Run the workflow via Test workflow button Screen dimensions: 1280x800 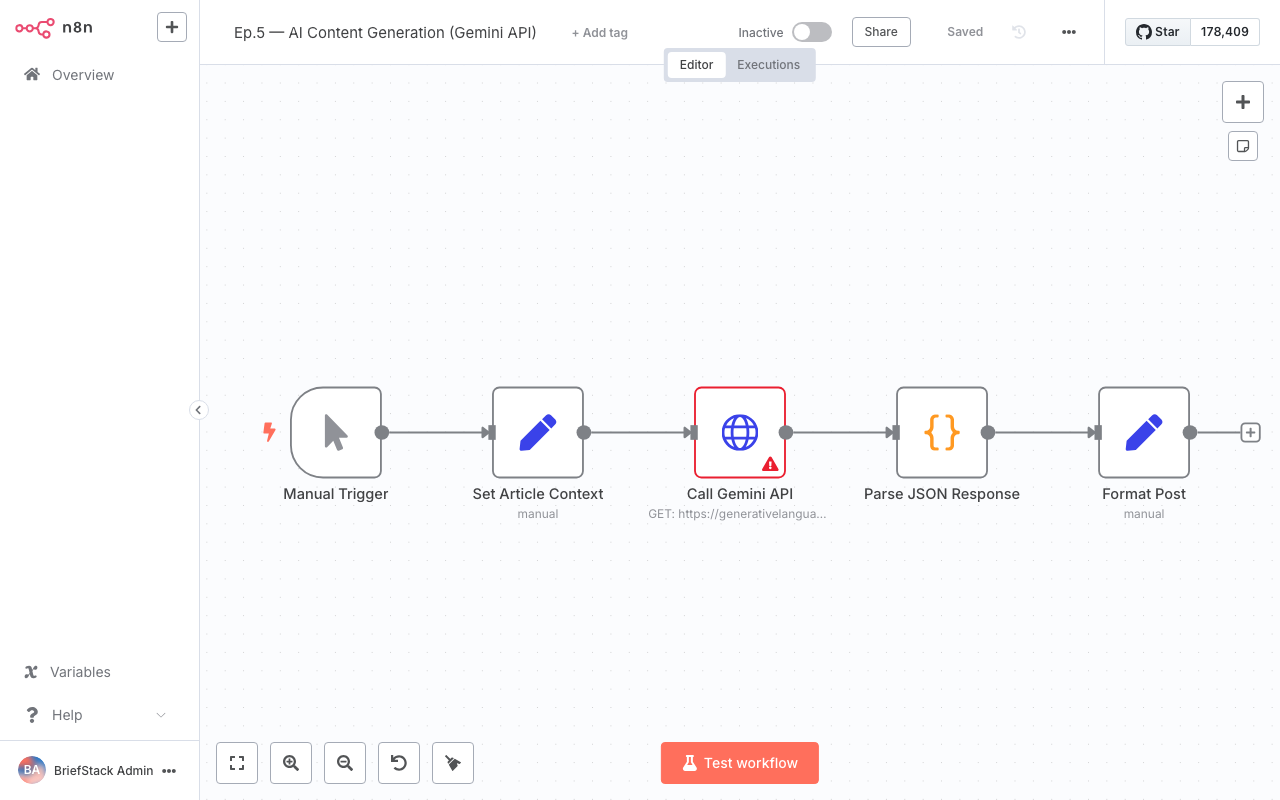pos(739,763)
